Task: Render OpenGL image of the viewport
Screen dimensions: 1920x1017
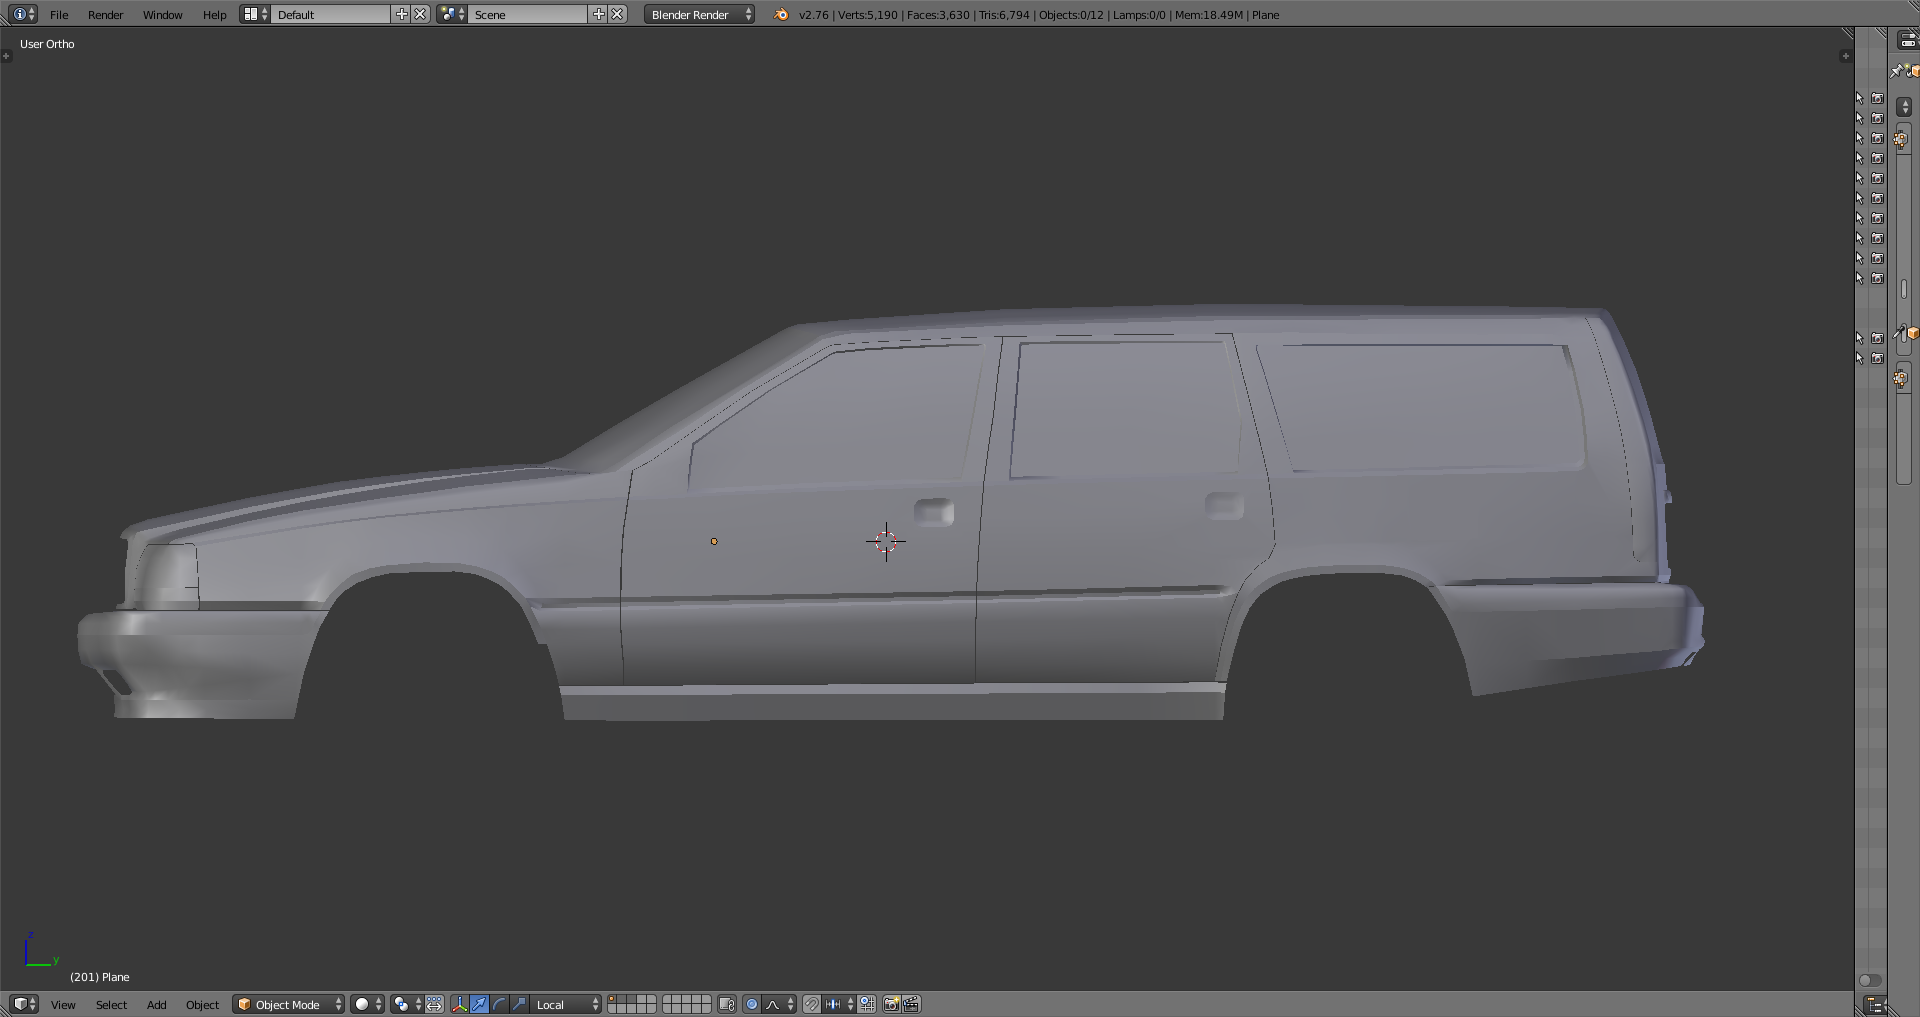Action: pyautogui.click(x=891, y=1004)
